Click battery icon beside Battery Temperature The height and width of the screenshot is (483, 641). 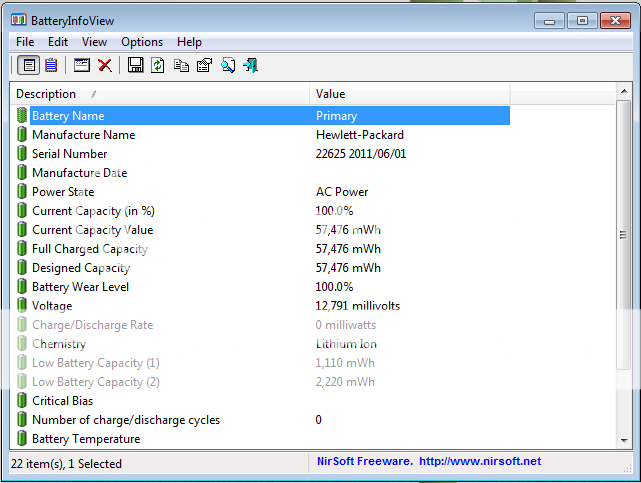22,438
